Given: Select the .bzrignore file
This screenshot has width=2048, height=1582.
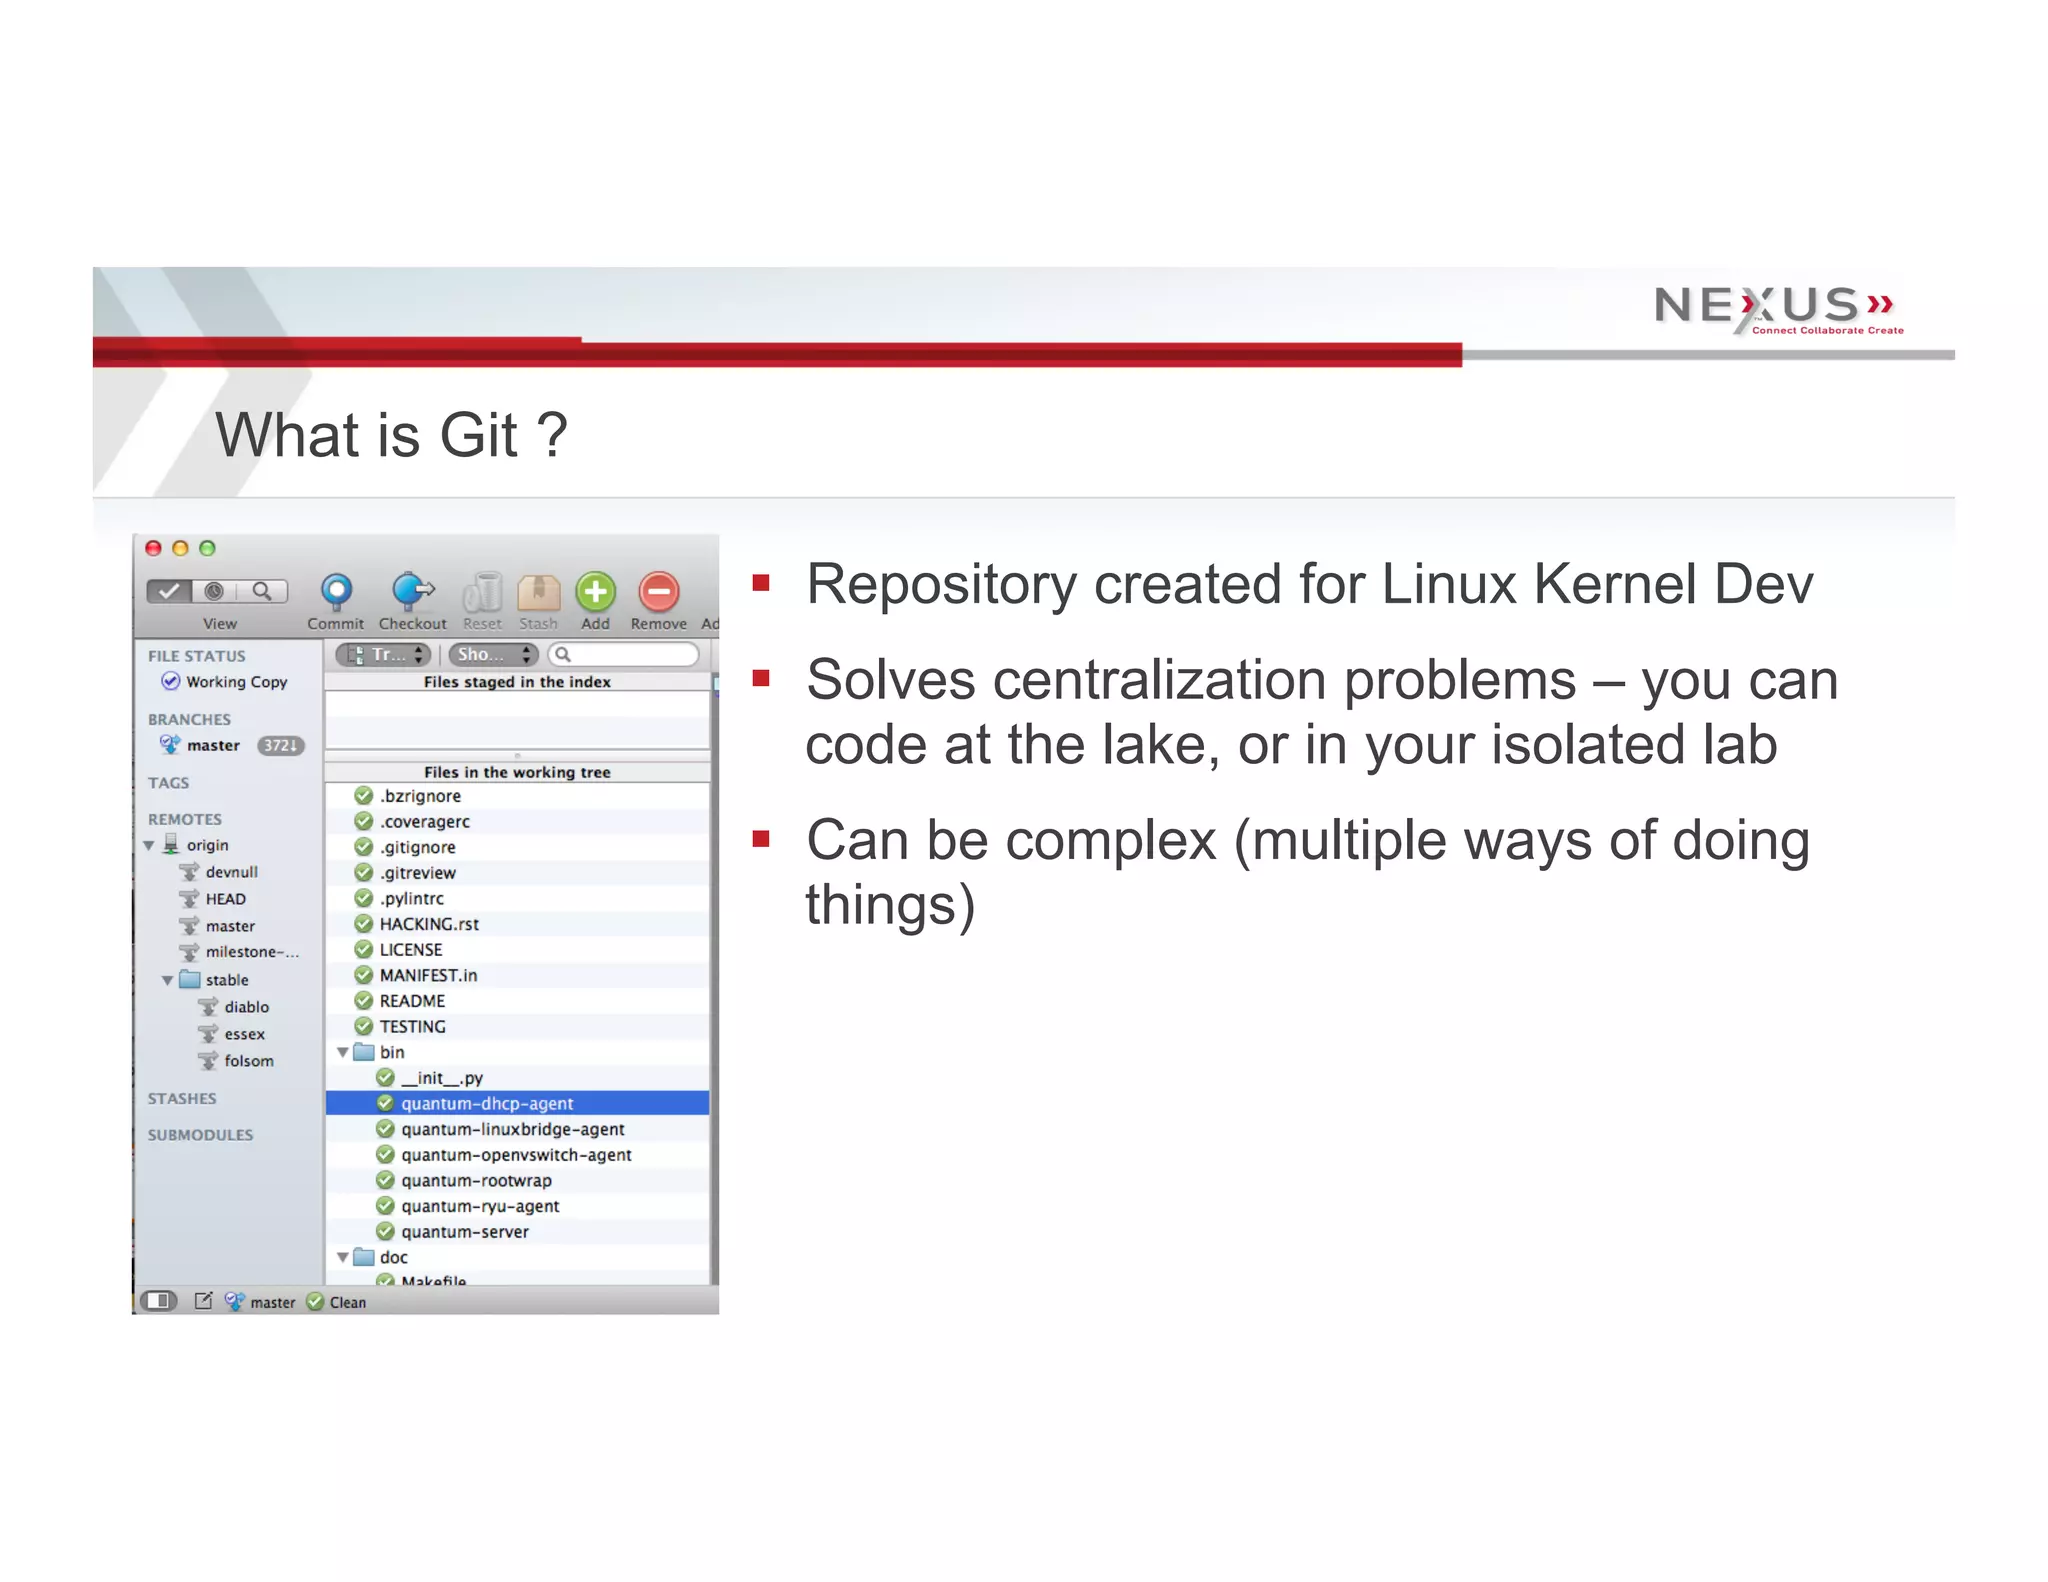Looking at the screenshot, I should pyautogui.click(x=517, y=796).
